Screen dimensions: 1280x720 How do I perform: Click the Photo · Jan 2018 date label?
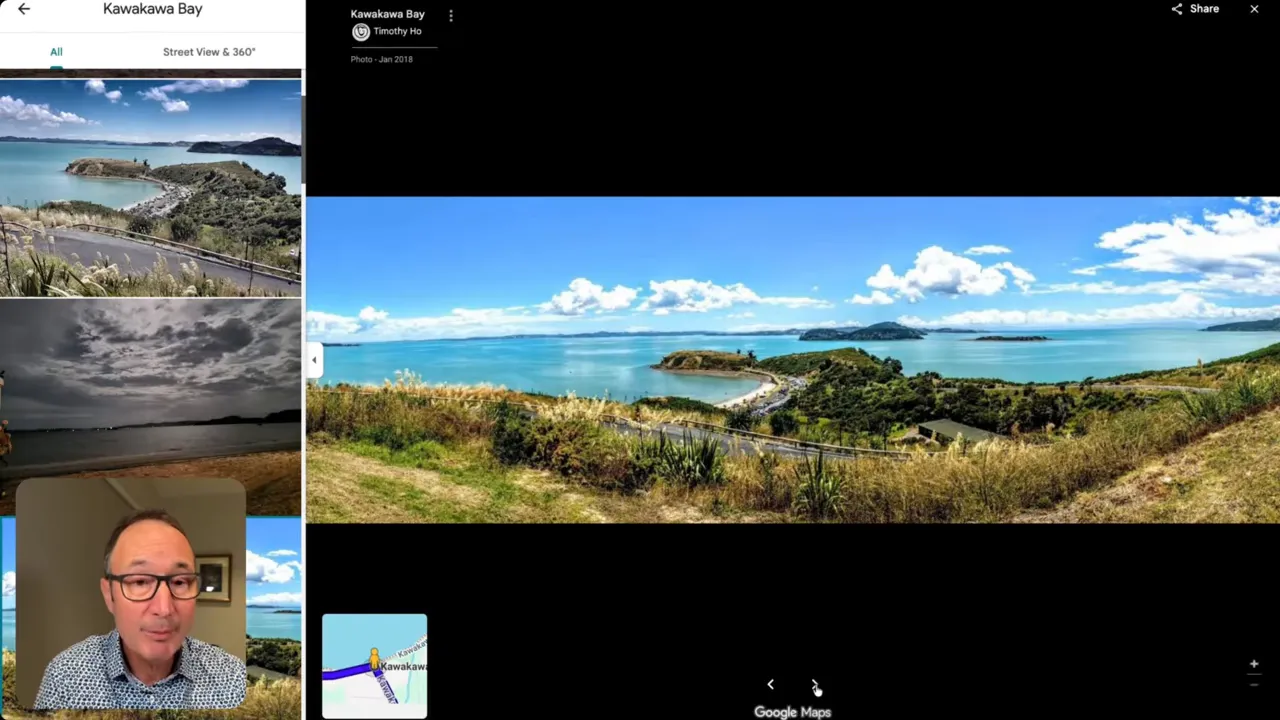381,59
